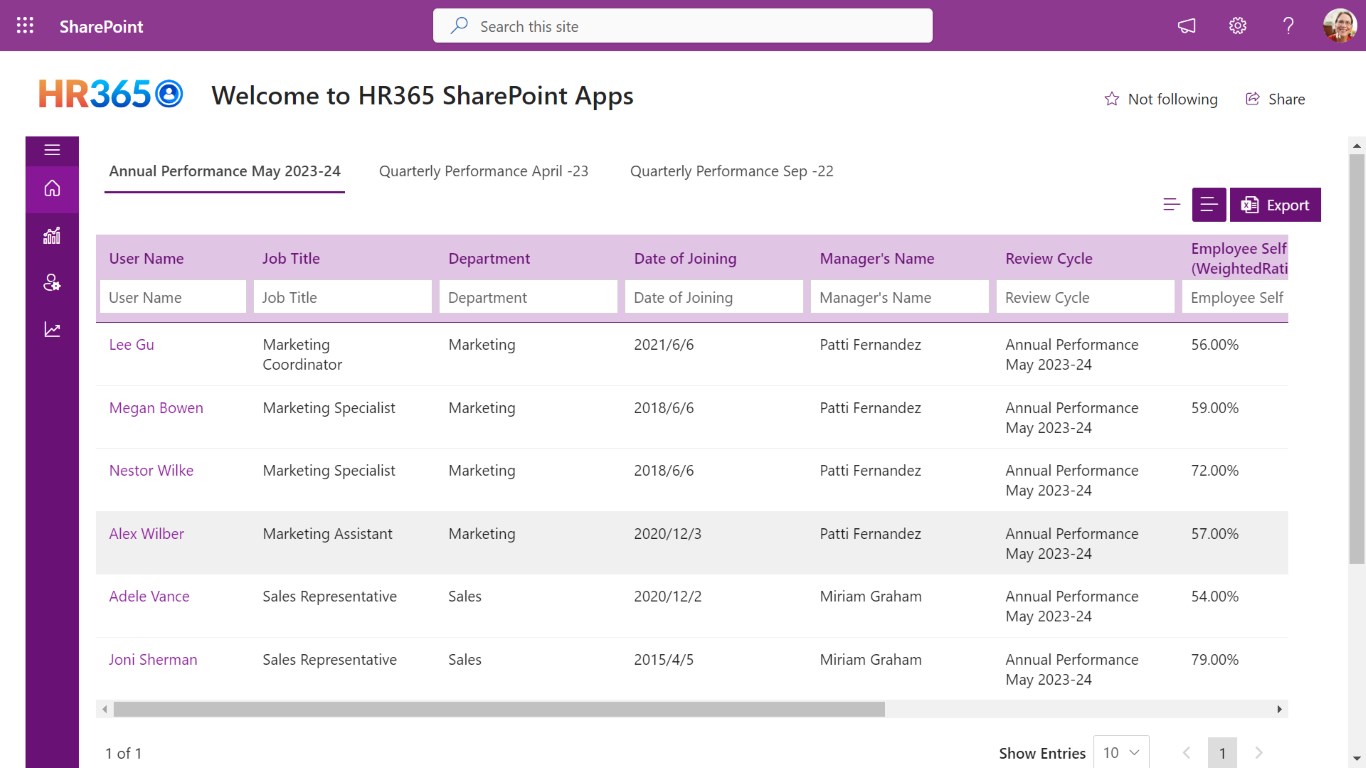This screenshot has width=1366, height=768.
Task: Switch to the compact list view
Action: [1172, 205]
